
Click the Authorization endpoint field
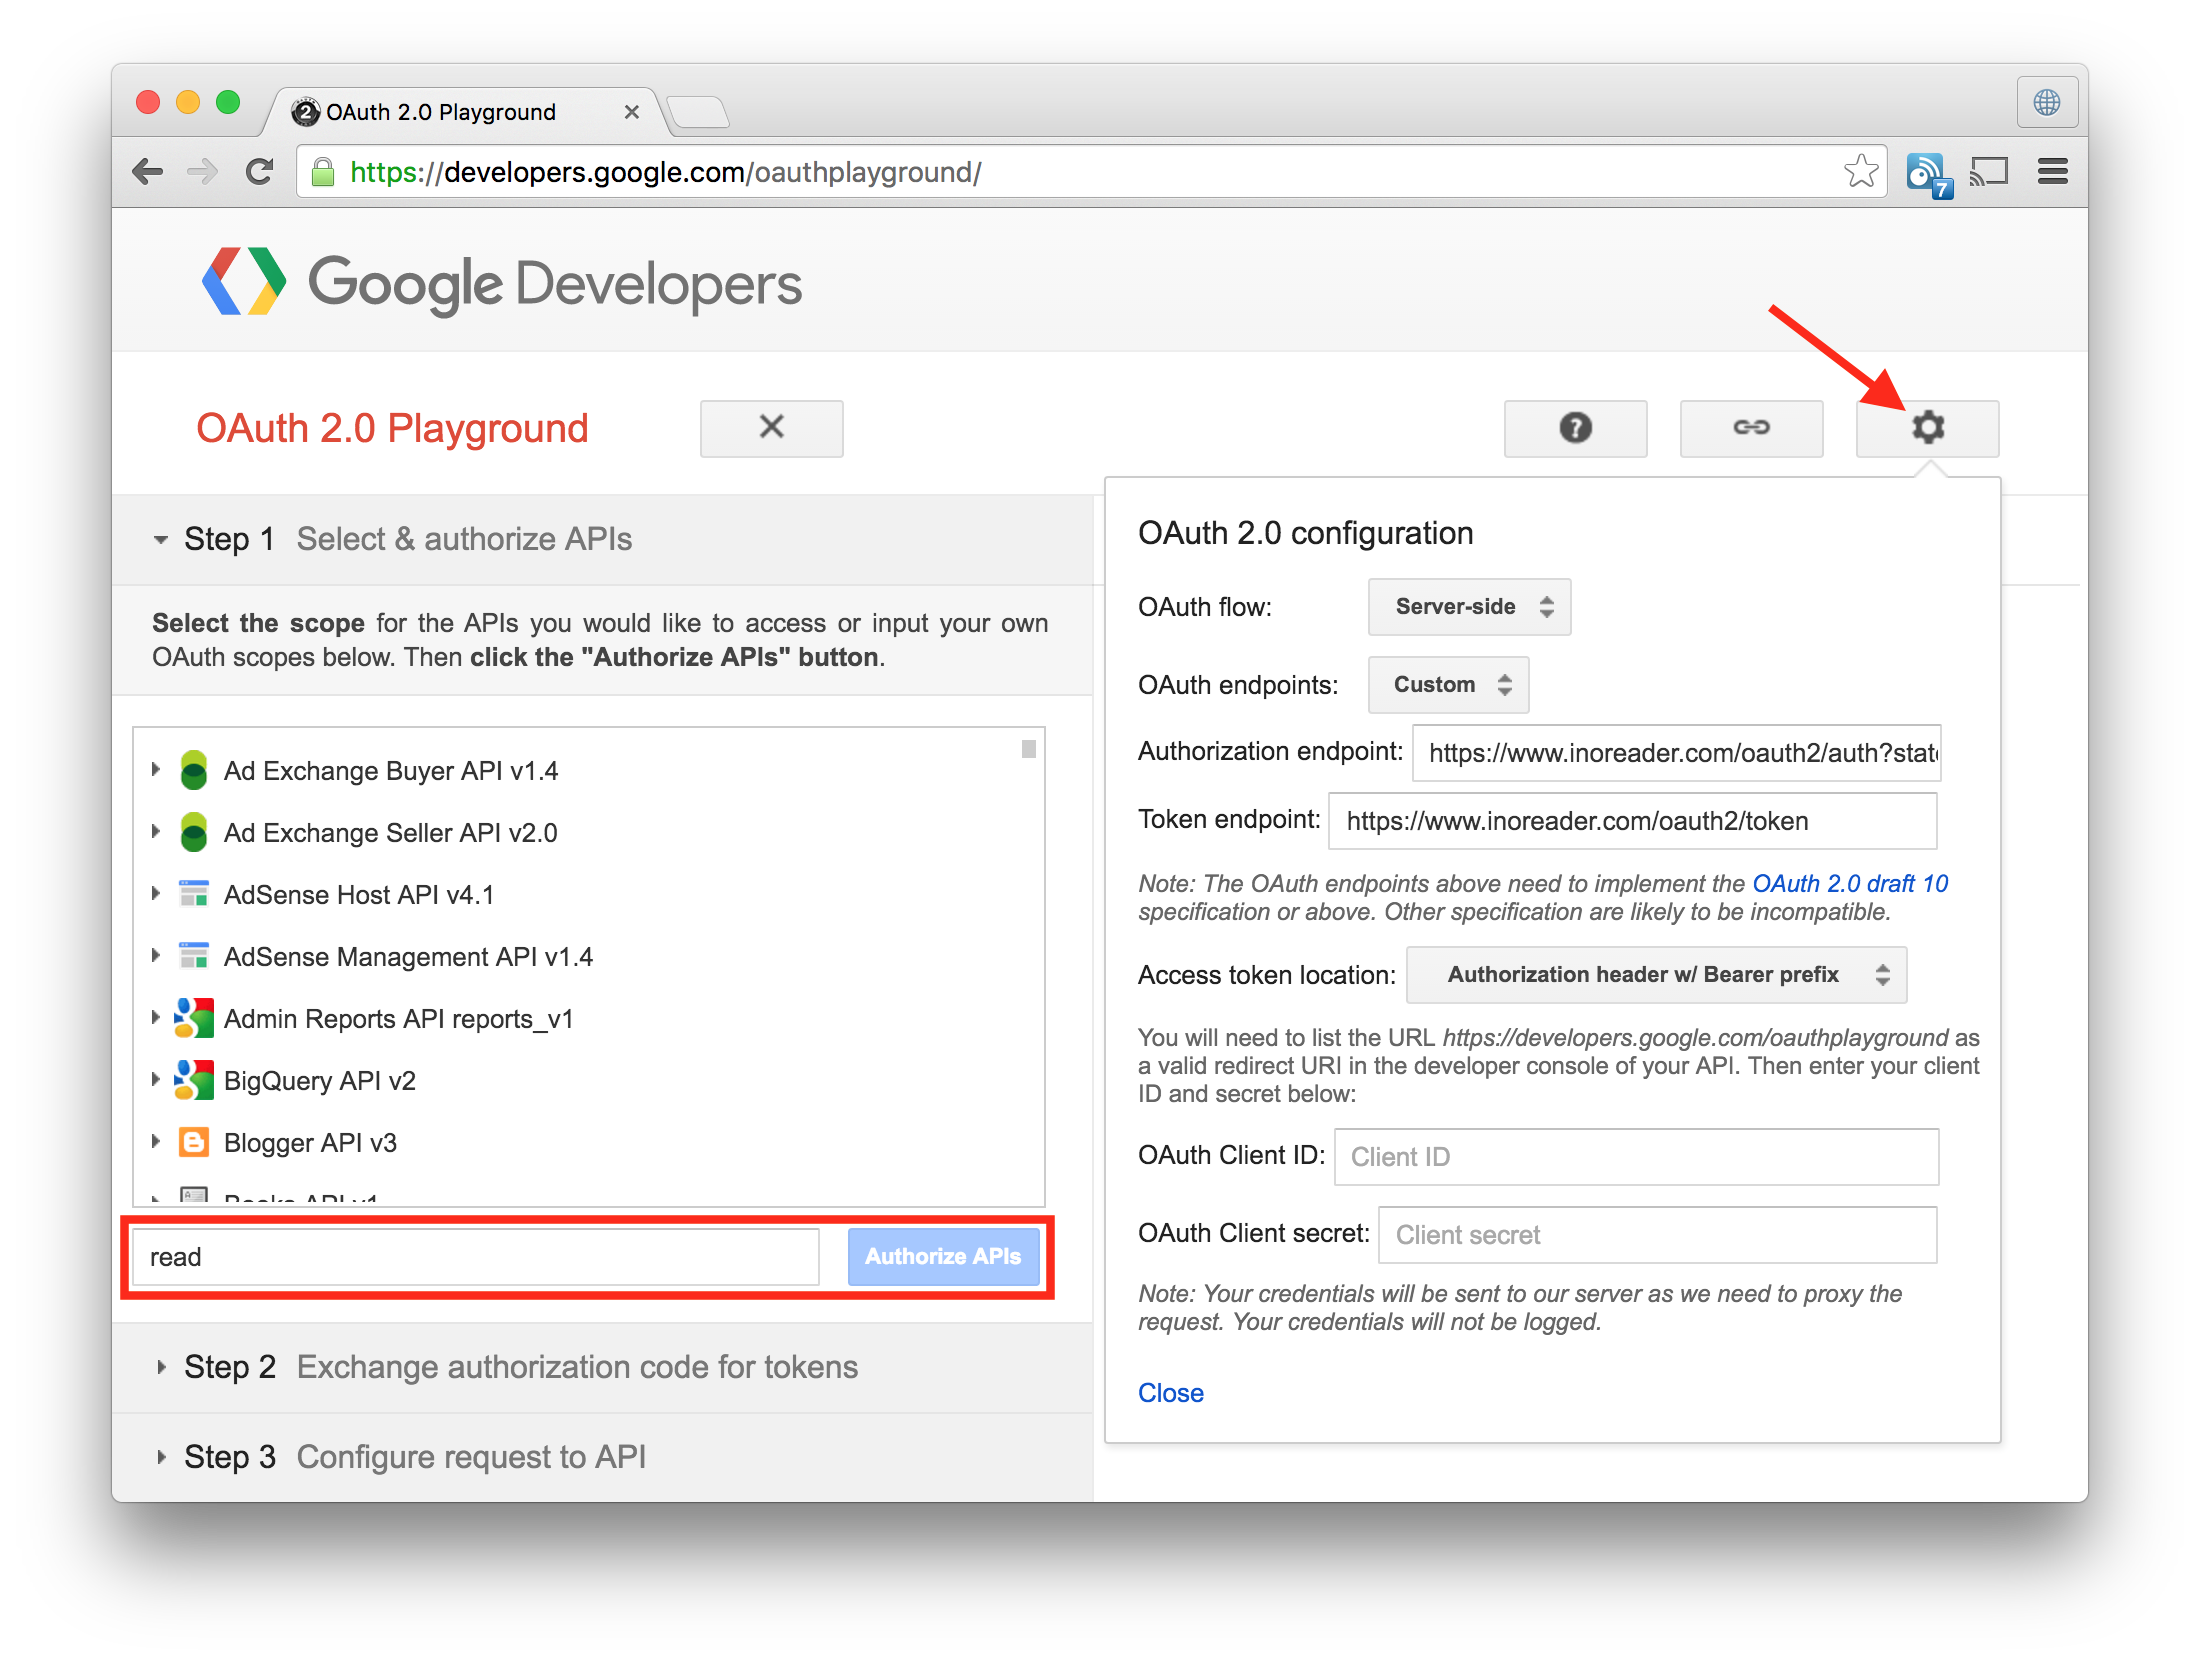[x=1676, y=753]
